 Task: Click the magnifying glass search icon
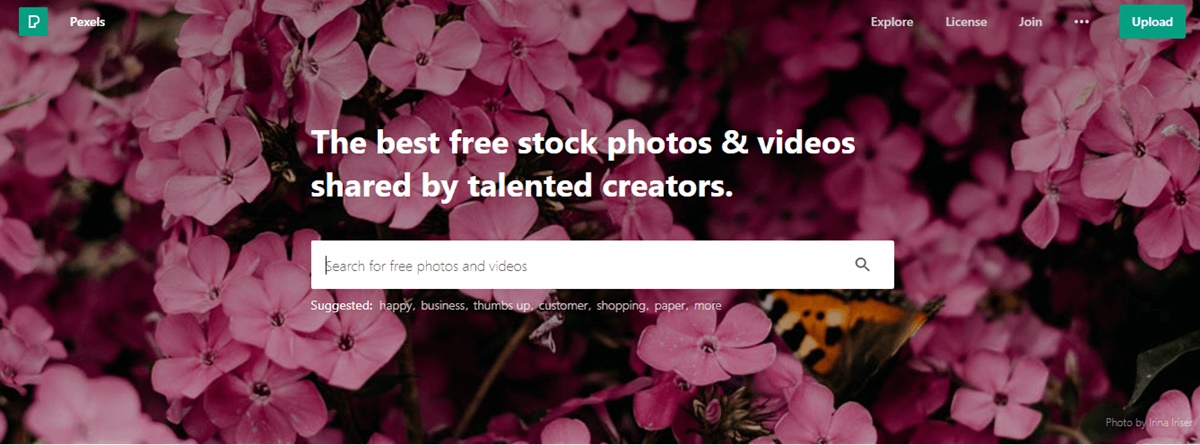coord(862,265)
